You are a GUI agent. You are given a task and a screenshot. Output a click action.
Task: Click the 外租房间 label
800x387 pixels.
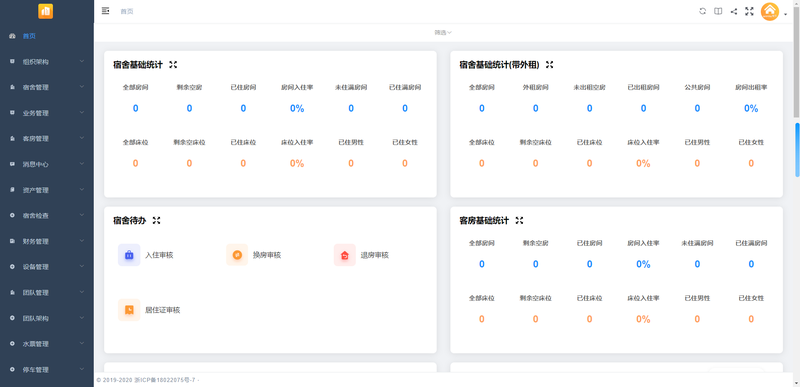pyautogui.click(x=535, y=87)
